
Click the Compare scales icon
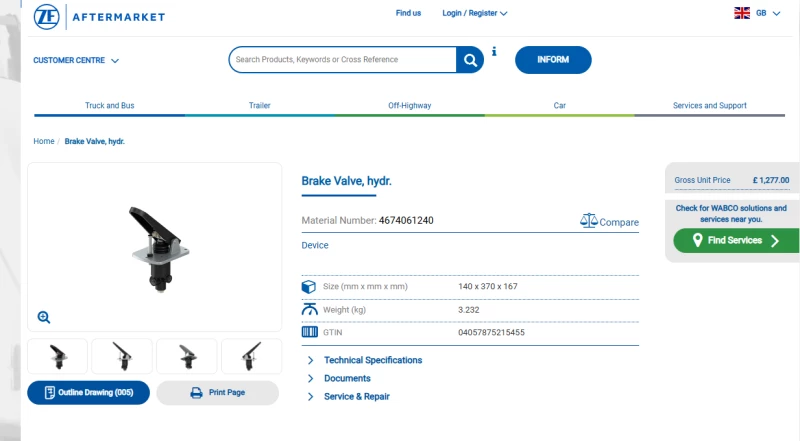coord(589,220)
